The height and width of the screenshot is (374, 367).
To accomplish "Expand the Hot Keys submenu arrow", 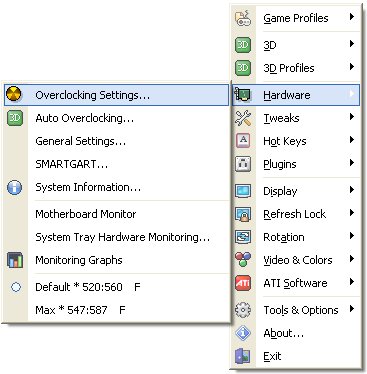I will [352, 140].
